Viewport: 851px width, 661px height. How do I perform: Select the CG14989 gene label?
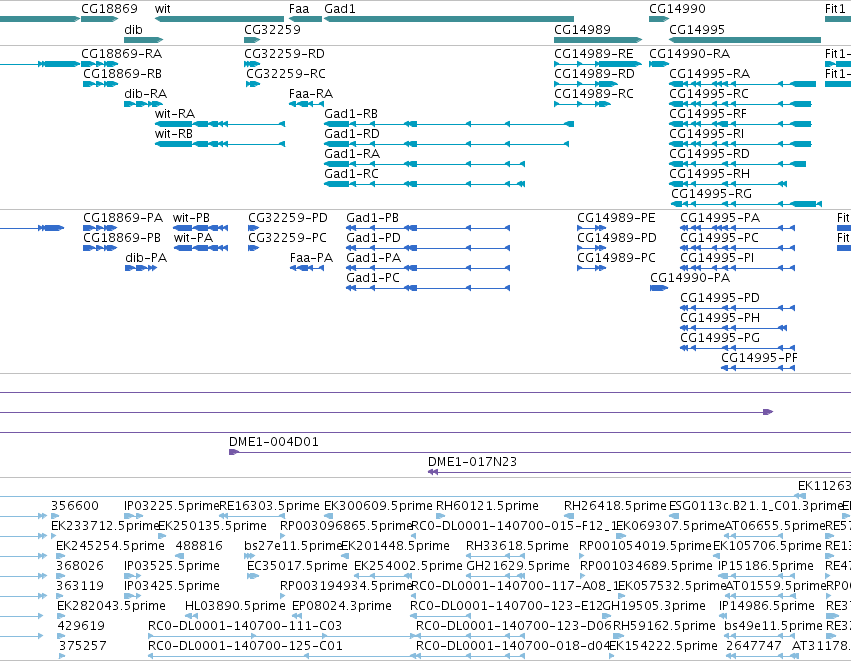[582, 29]
